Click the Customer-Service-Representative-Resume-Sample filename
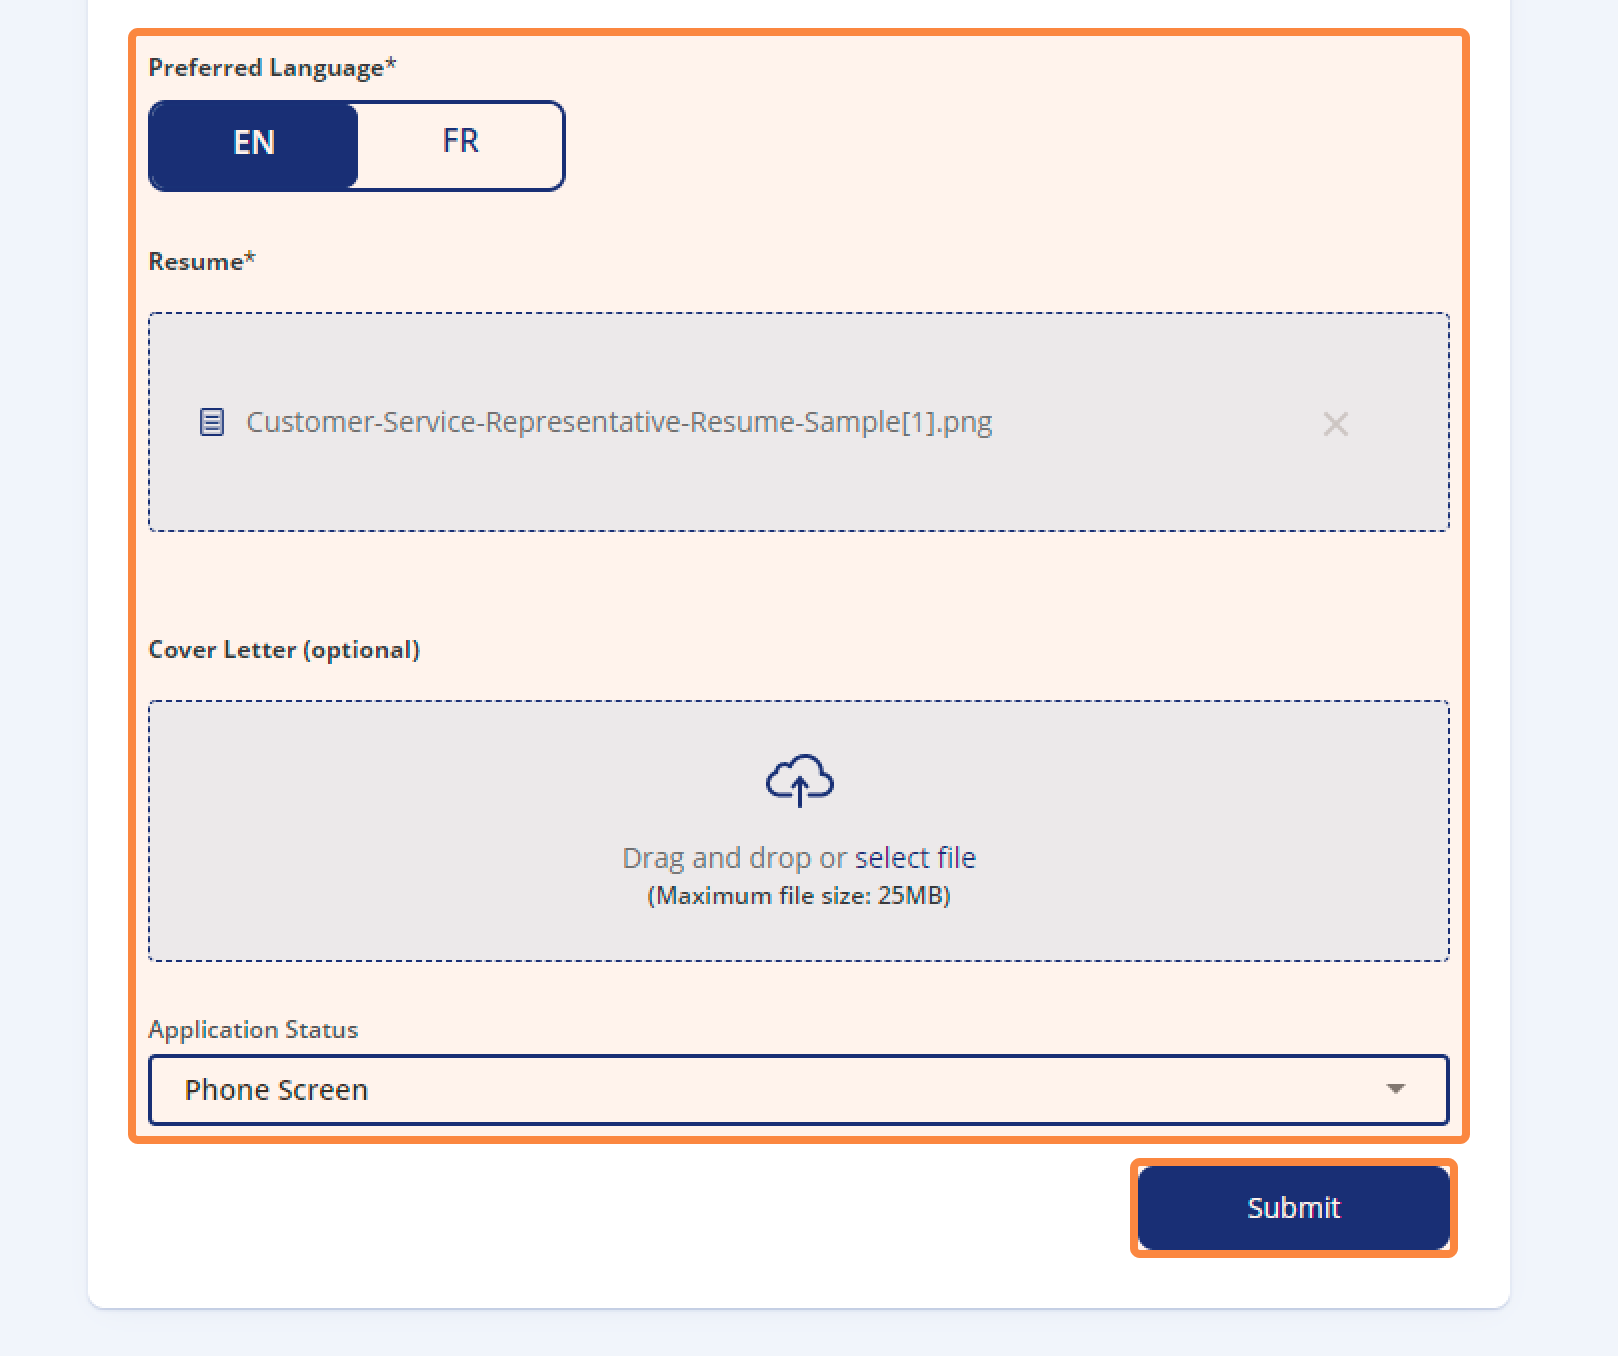The width and height of the screenshot is (1618, 1356). pos(619,422)
